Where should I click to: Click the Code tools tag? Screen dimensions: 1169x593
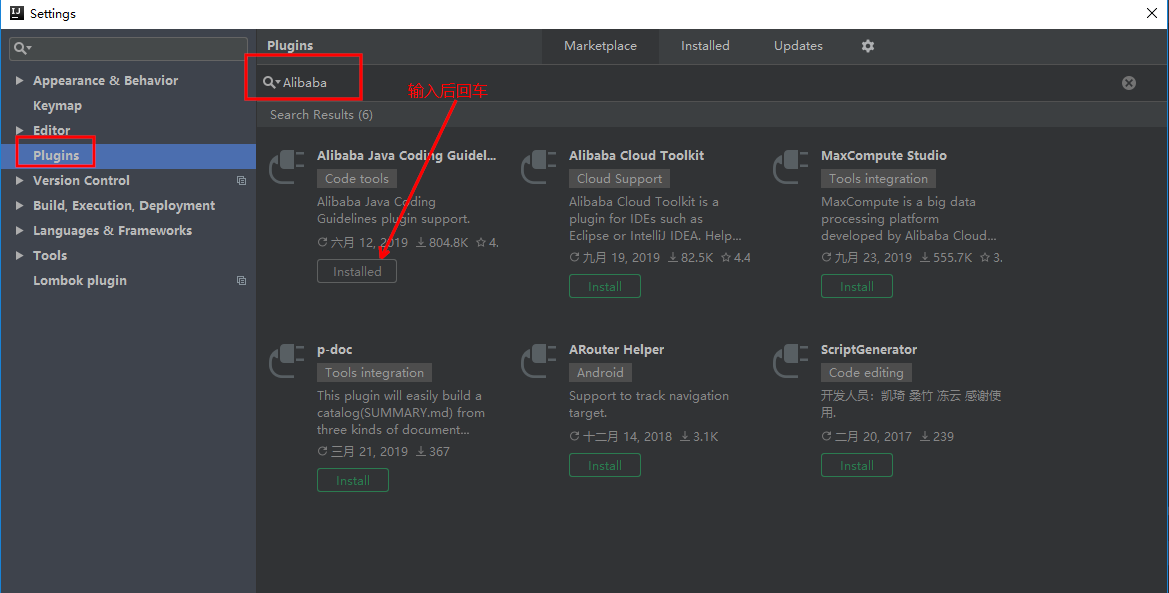[x=357, y=179]
